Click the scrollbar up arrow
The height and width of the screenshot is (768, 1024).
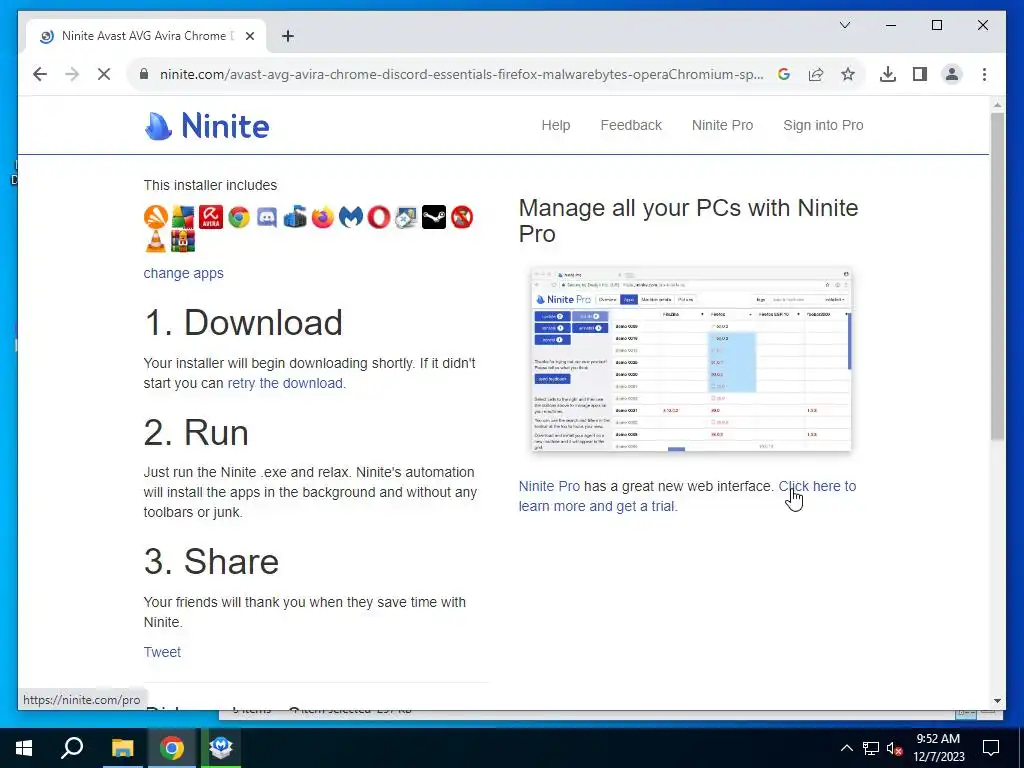click(x=997, y=105)
